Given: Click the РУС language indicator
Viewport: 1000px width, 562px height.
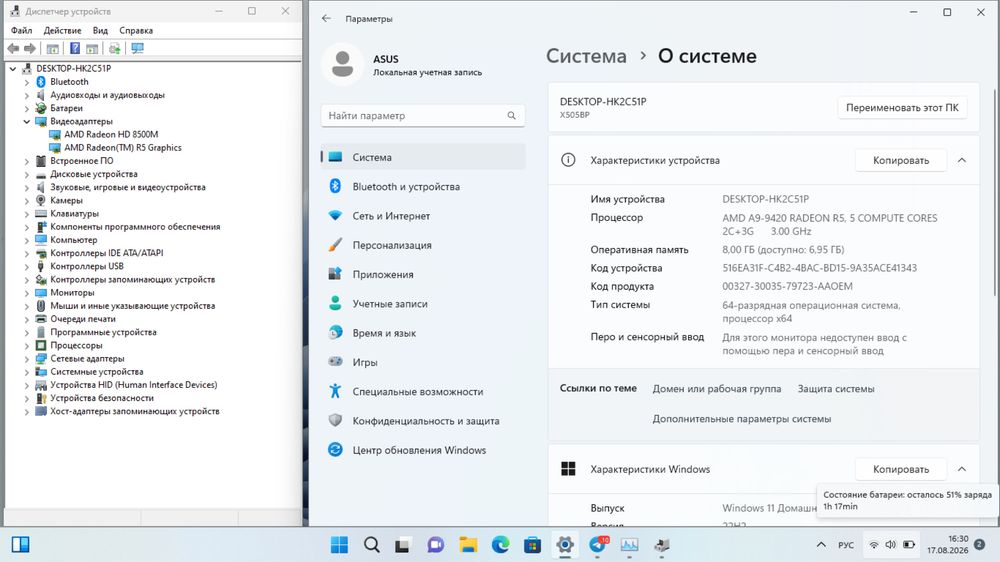Looking at the screenshot, I should point(846,545).
